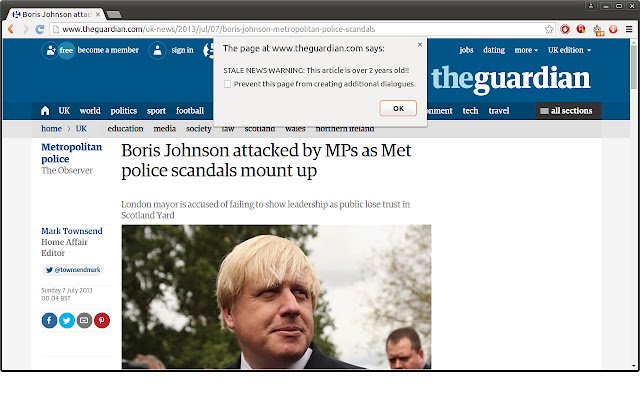
Task: Open Chrome hamburger menu icon
Action: pos(629,29)
